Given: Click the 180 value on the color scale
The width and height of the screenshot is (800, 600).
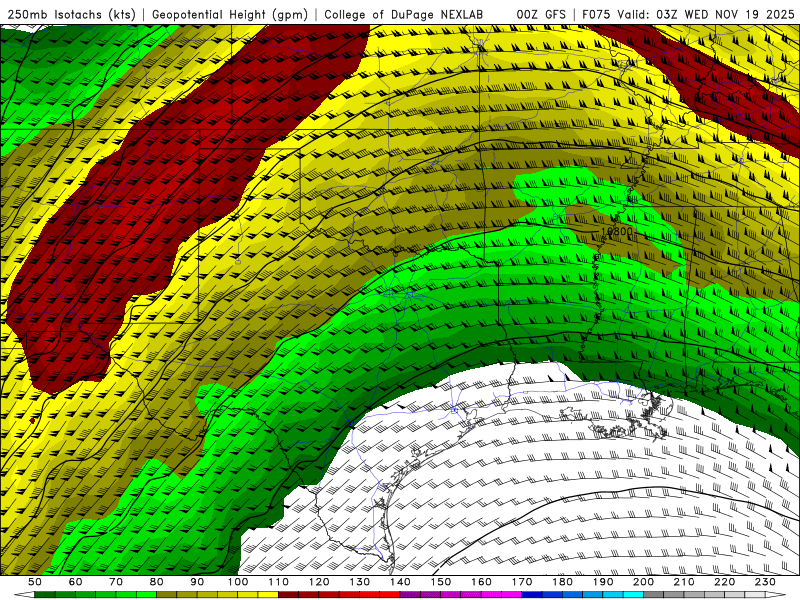Looking at the screenshot, I should coord(562,582).
